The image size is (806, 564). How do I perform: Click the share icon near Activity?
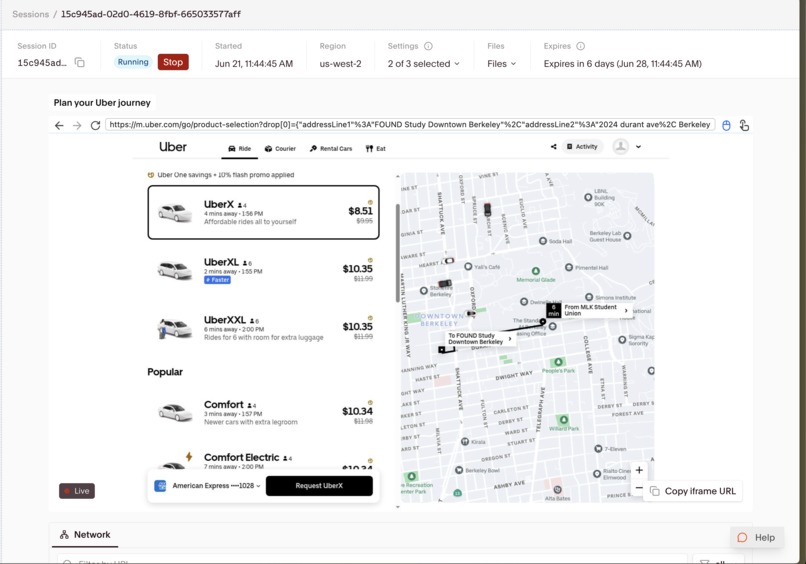point(554,147)
